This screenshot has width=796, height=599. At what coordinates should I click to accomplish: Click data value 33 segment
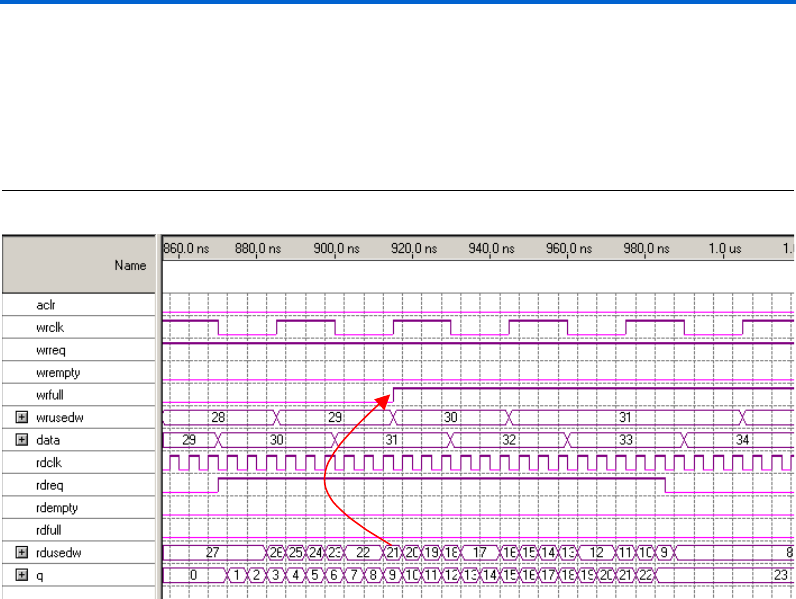[x=626, y=440]
